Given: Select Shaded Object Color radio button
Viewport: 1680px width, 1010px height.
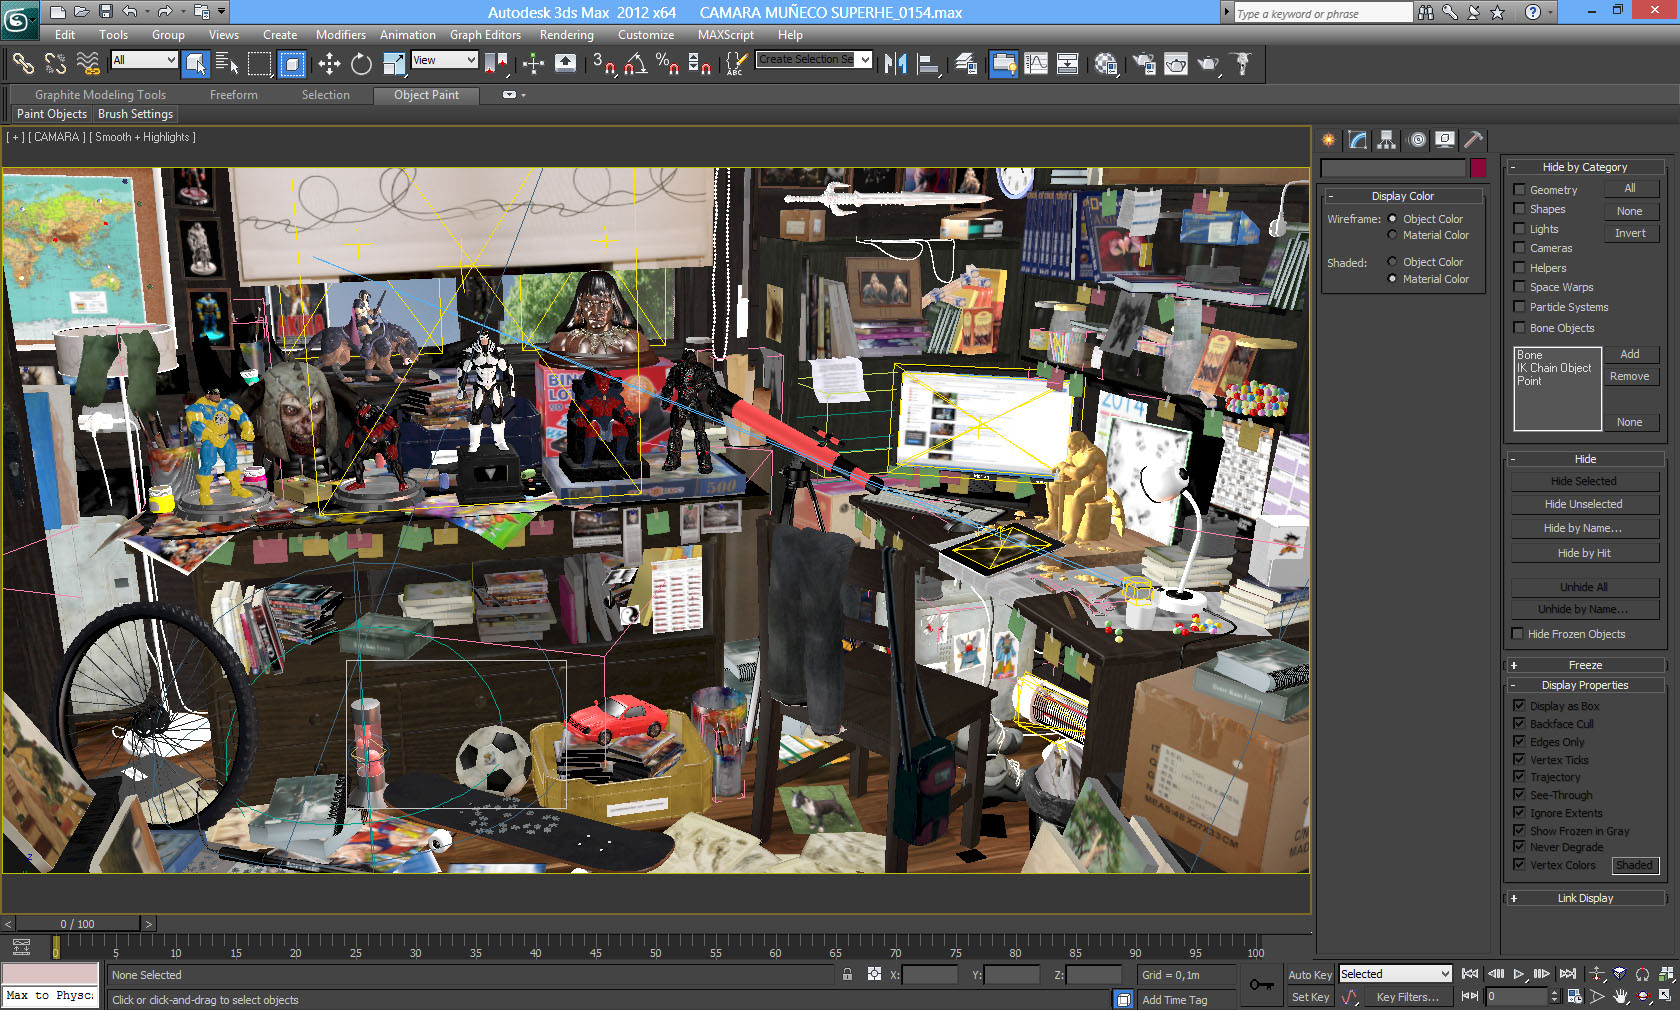Looking at the screenshot, I should point(1392,262).
